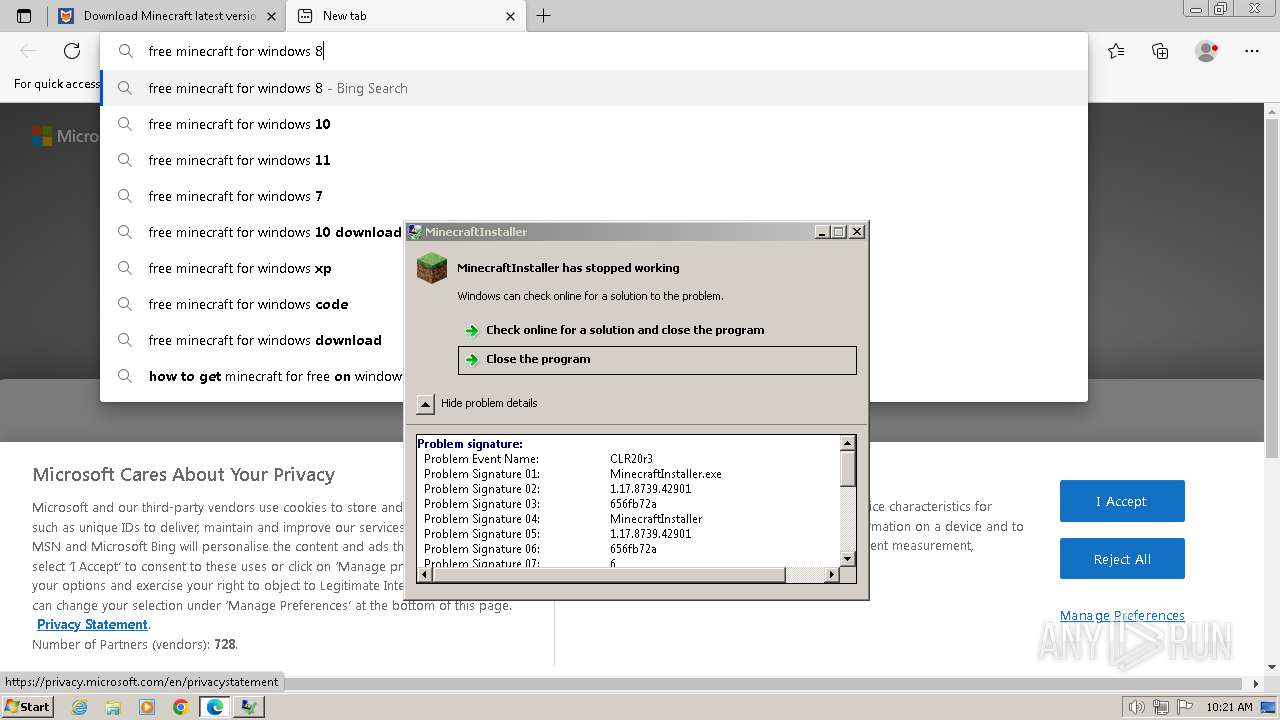Choose suggestion 'free minecraft for windows 11'

pos(594,160)
